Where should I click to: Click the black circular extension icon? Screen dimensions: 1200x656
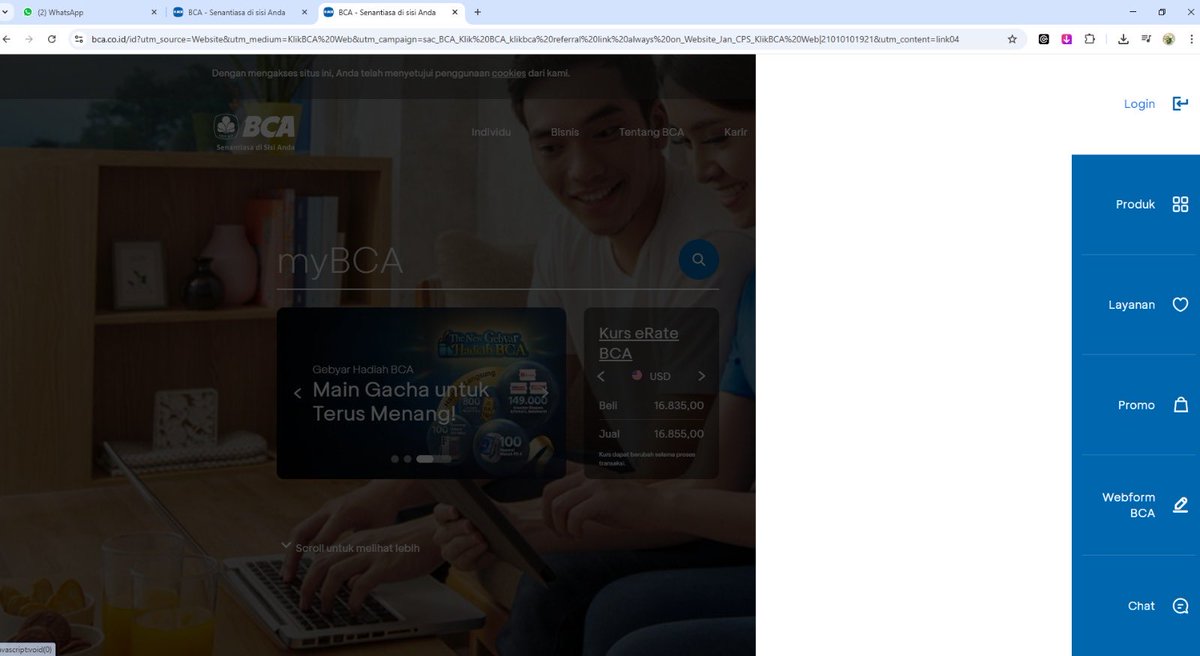click(x=1044, y=39)
